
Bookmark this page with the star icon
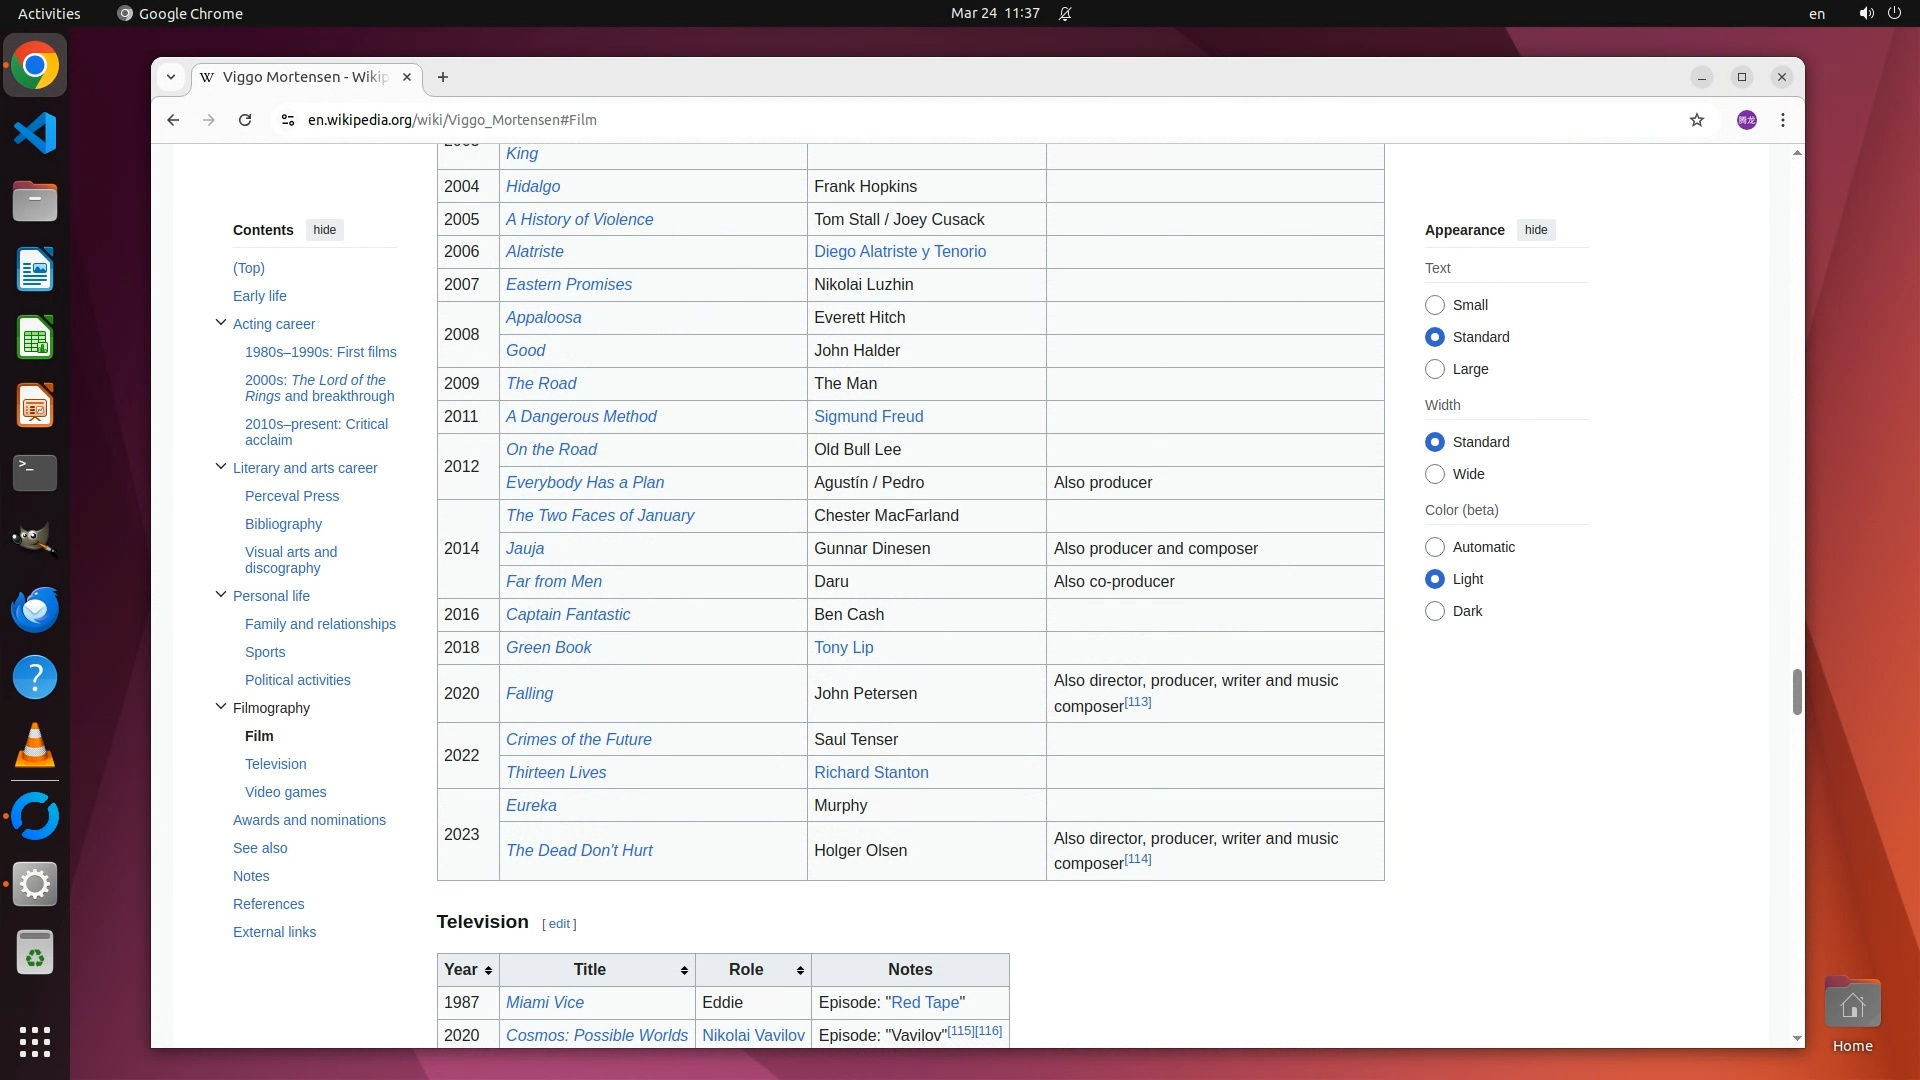[1697, 120]
